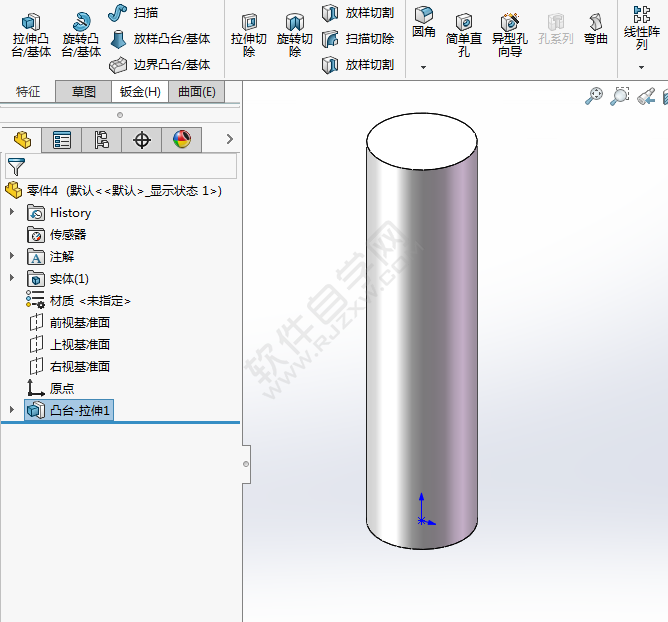This screenshot has width=668, height=622.
Task: Select the 圆角 fillet tool
Action: tap(423, 22)
